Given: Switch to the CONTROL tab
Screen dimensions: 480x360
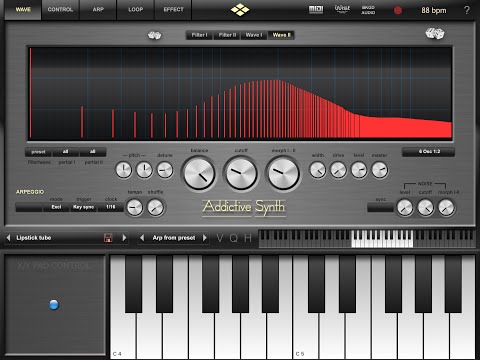Looking at the screenshot, I should coord(60,10).
